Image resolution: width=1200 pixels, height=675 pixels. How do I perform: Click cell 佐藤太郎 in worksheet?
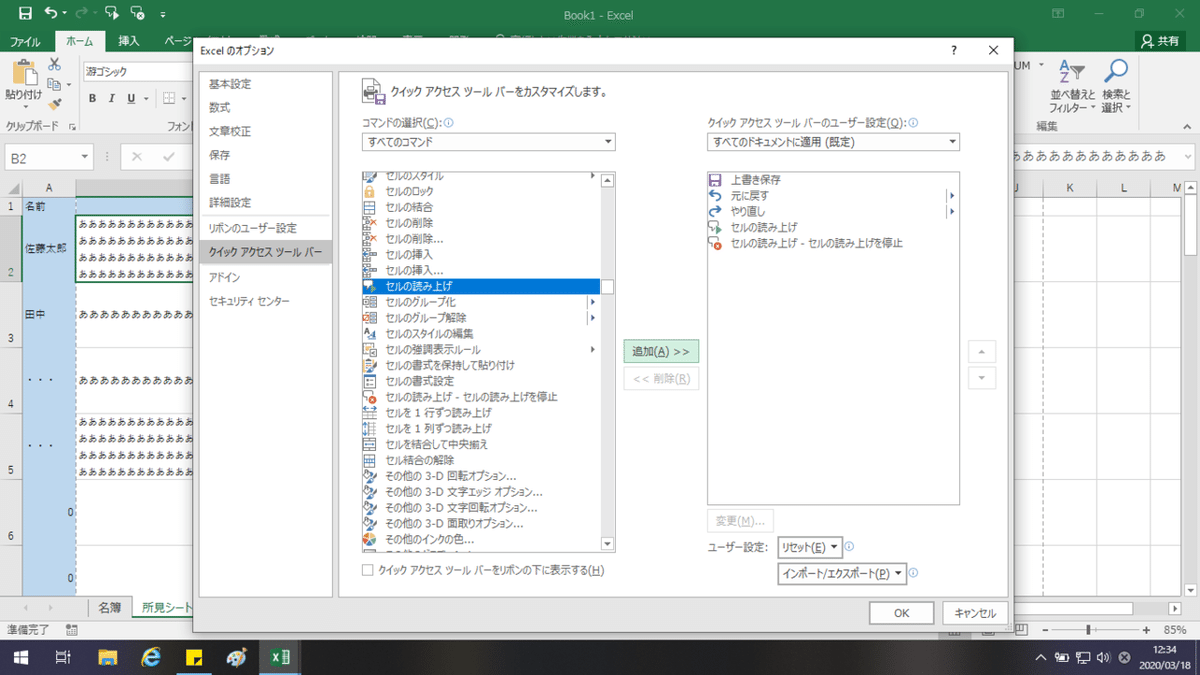tap(48, 249)
